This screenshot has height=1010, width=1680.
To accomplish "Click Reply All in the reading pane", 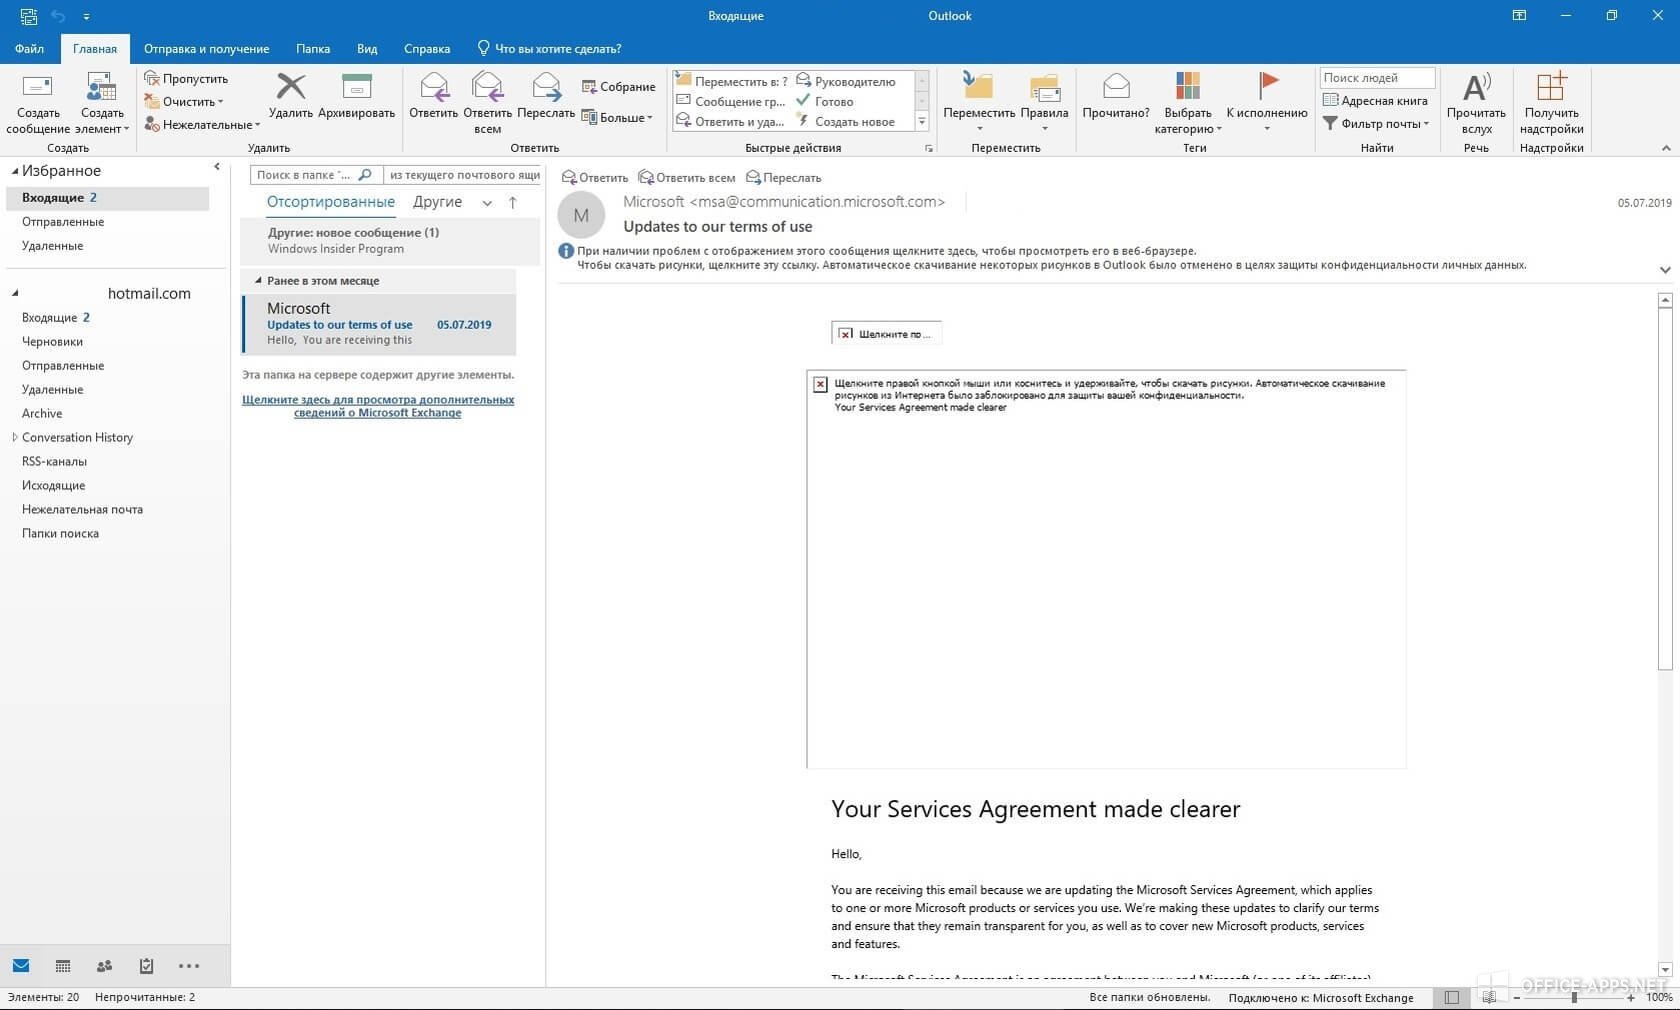I will (x=687, y=178).
